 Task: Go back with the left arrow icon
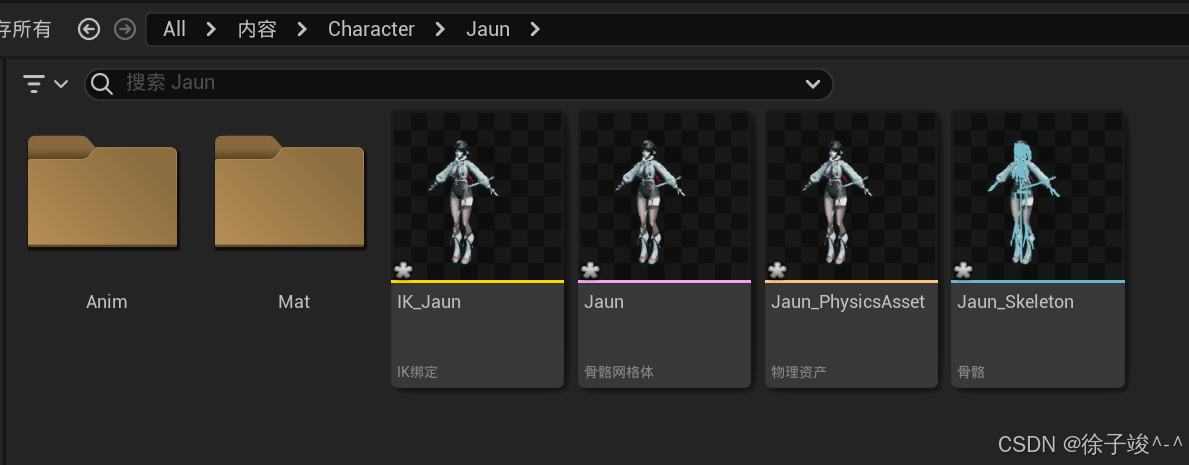click(x=89, y=30)
